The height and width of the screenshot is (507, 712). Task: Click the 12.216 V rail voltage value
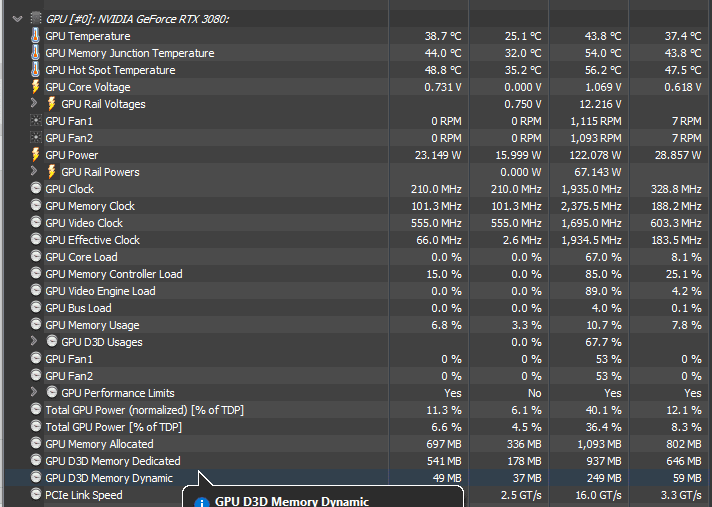(600, 104)
